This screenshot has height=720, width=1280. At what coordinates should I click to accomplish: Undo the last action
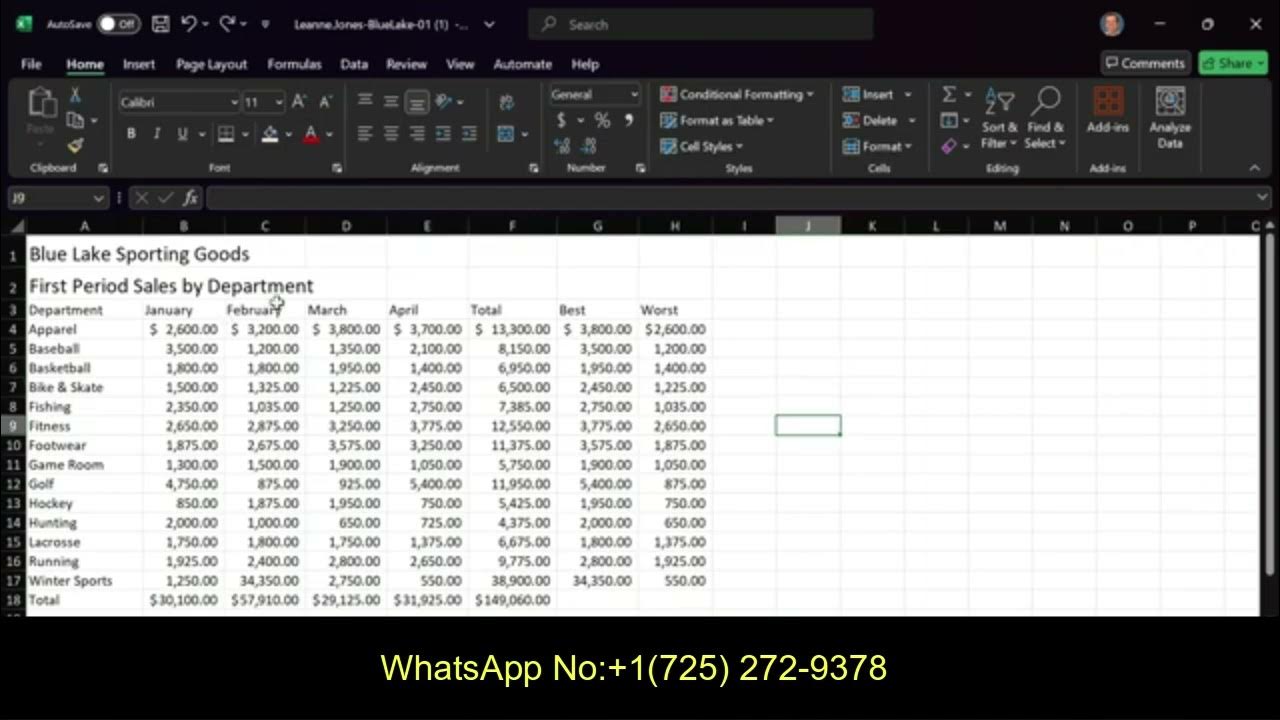(x=189, y=24)
